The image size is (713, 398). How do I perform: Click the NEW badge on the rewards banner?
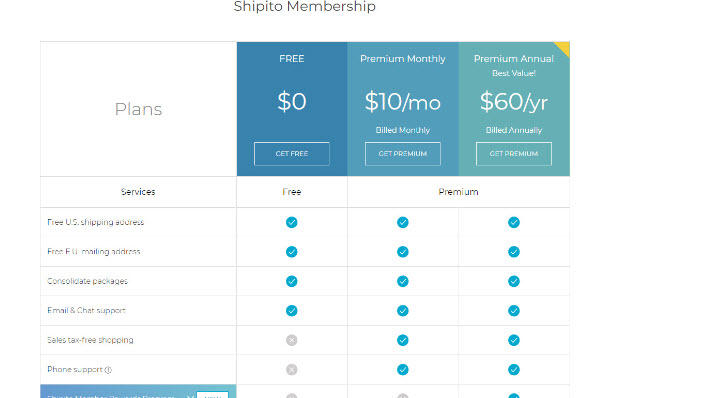point(212,395)
